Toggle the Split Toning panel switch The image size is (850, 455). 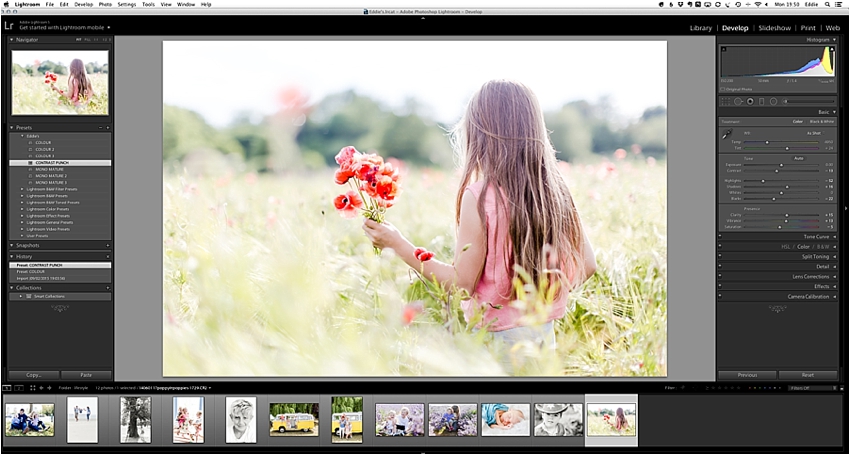tap(720, 257)
